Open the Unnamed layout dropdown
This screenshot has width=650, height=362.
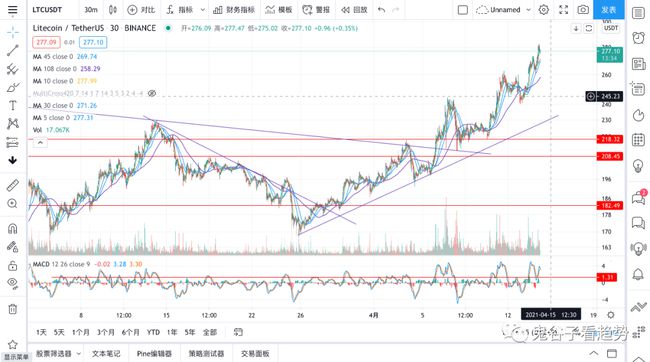tap(503, 10)
